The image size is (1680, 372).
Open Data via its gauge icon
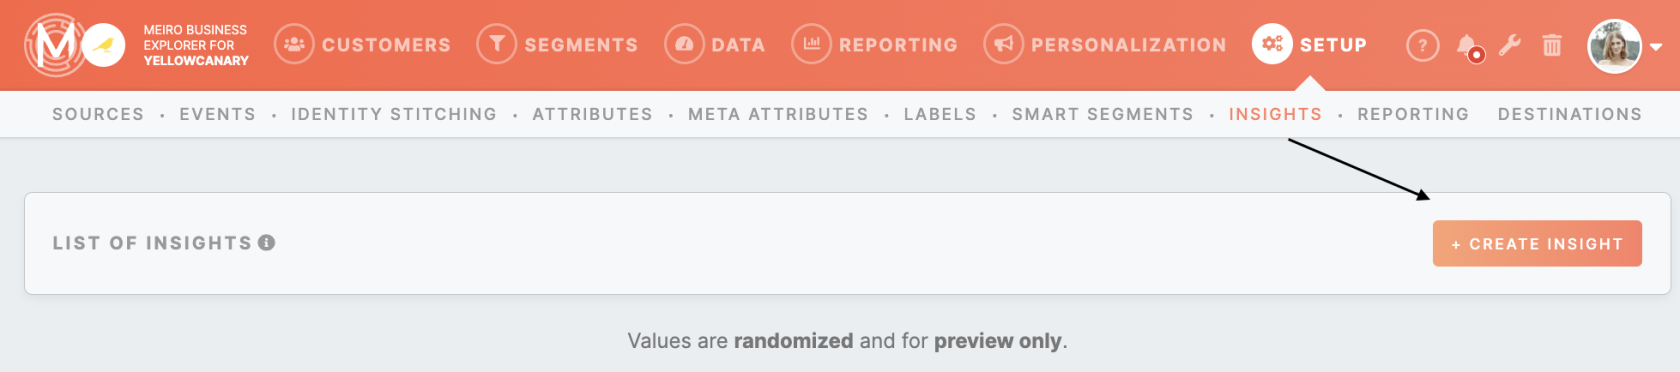684,45
